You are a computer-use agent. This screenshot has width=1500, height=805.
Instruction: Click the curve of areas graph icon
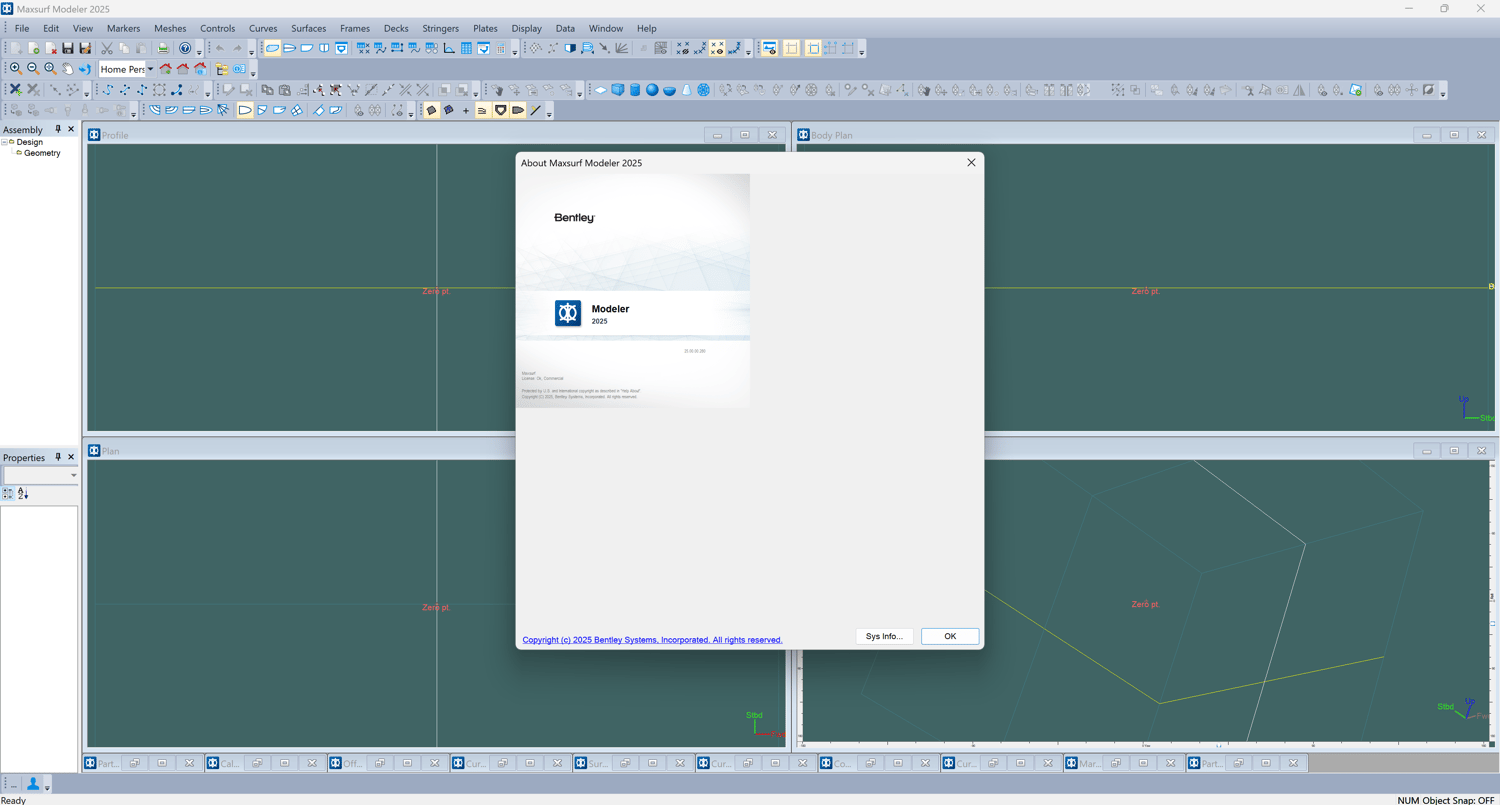[x=449, y=48]
